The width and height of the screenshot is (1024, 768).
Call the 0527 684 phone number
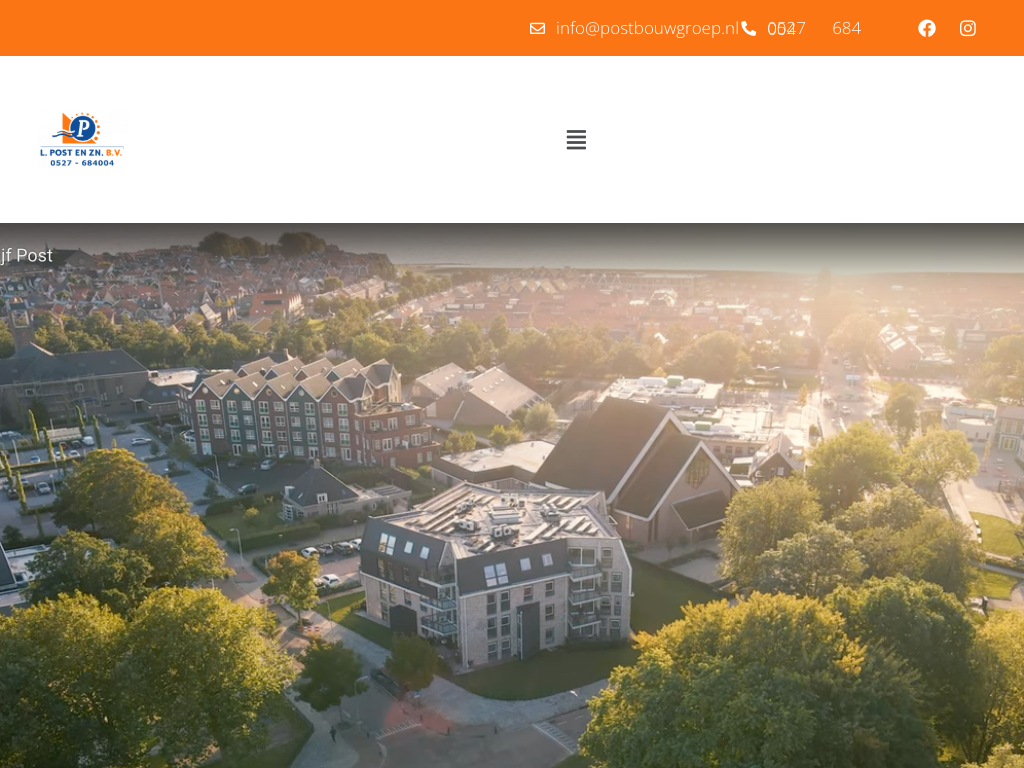coord(814,28)
